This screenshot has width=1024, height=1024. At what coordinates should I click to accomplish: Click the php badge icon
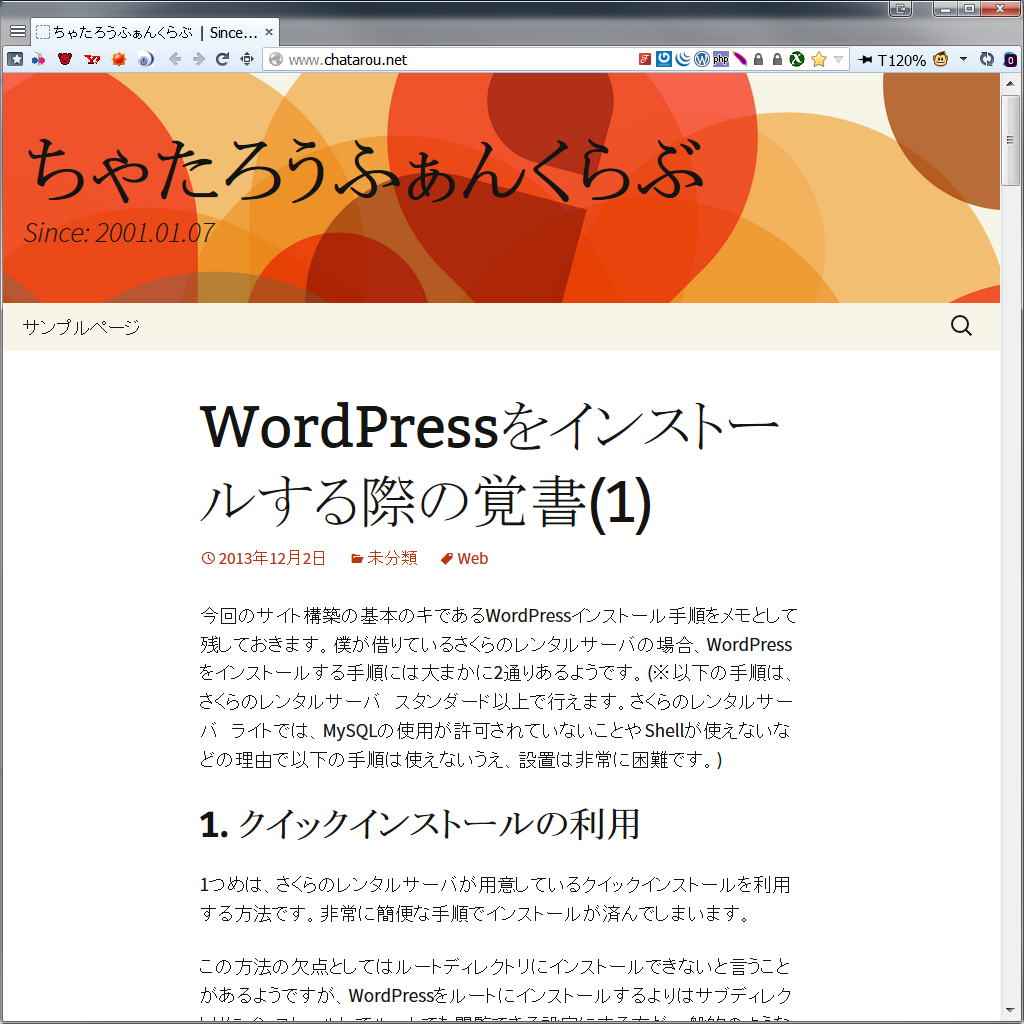[x=721, y=59]
